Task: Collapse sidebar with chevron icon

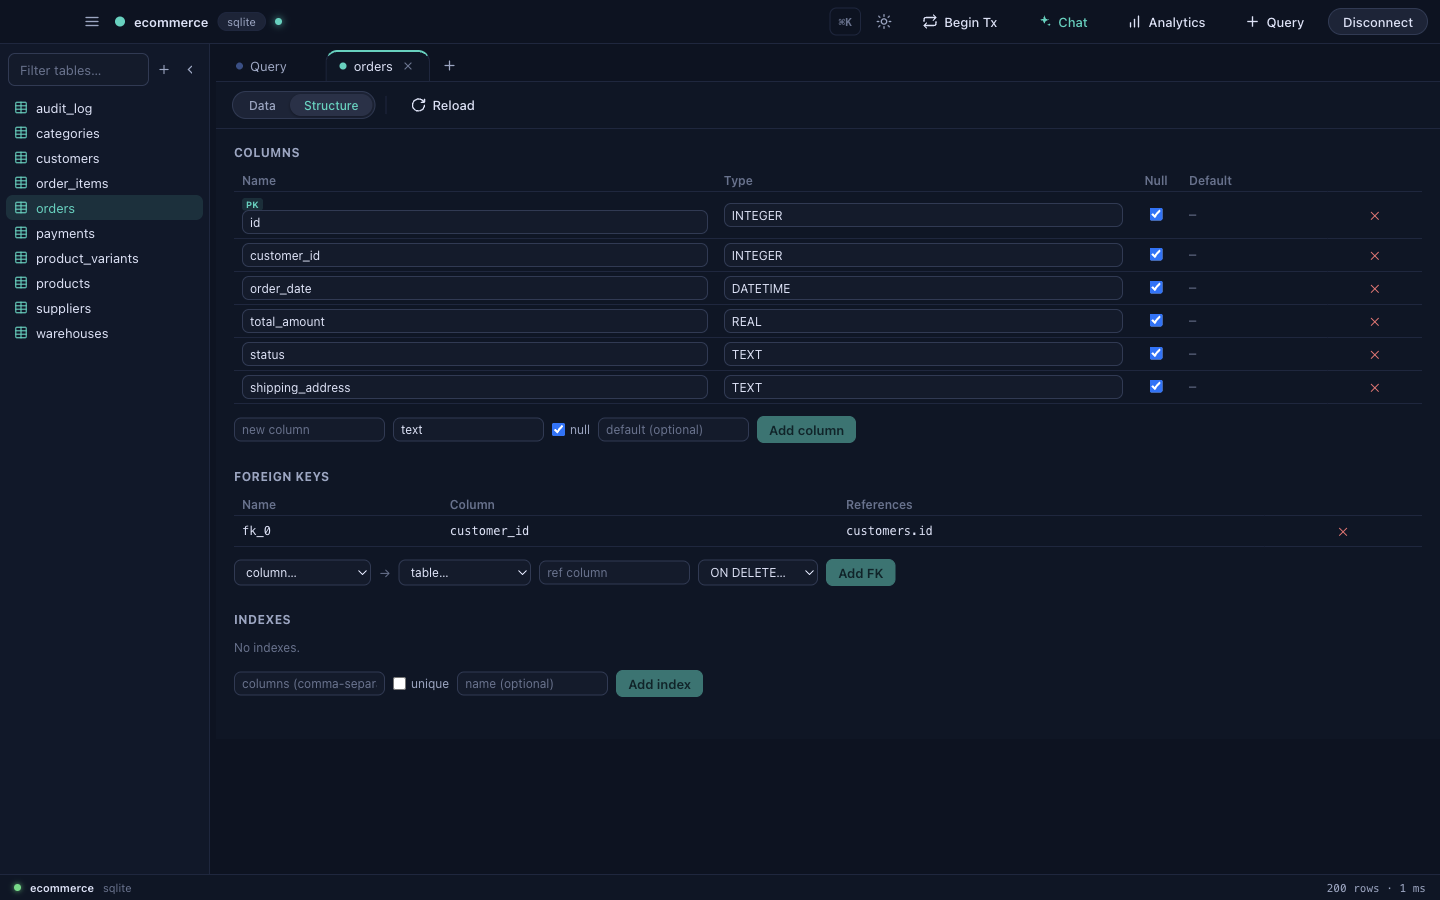Action: 190,70
